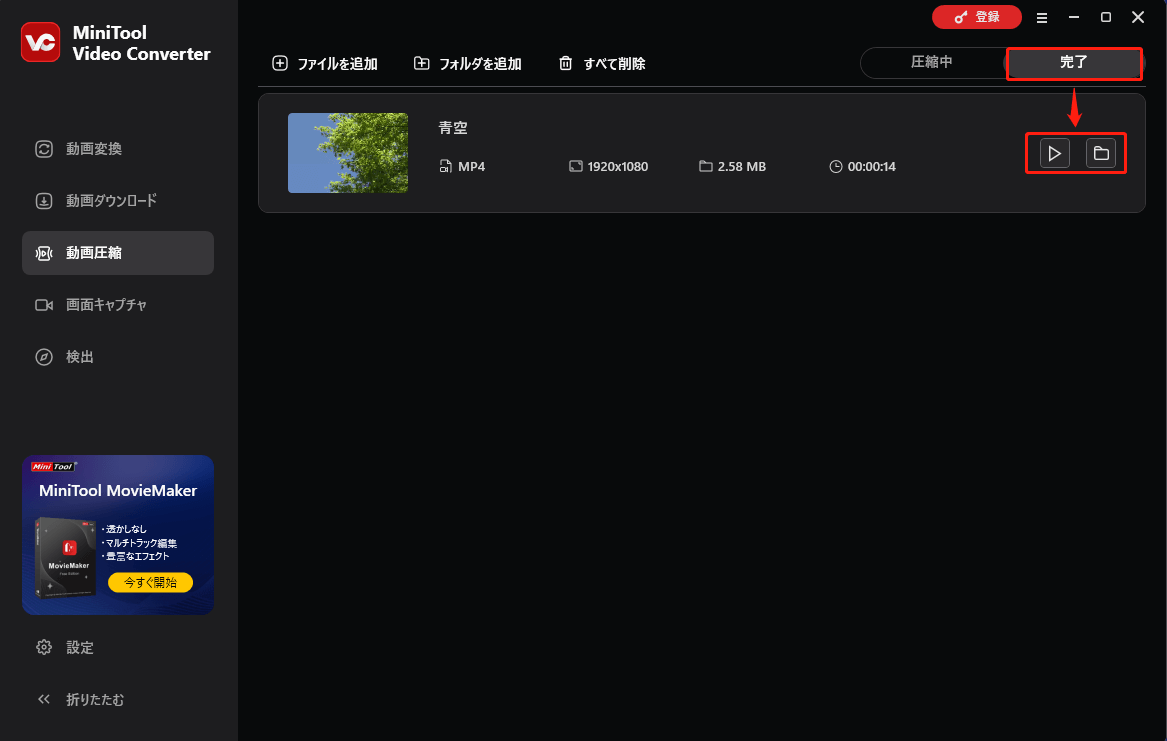Image resolution: width=1167 pixels, height=741 pixels.
Task: Open the 検出 section
Action: pos(118,357)
